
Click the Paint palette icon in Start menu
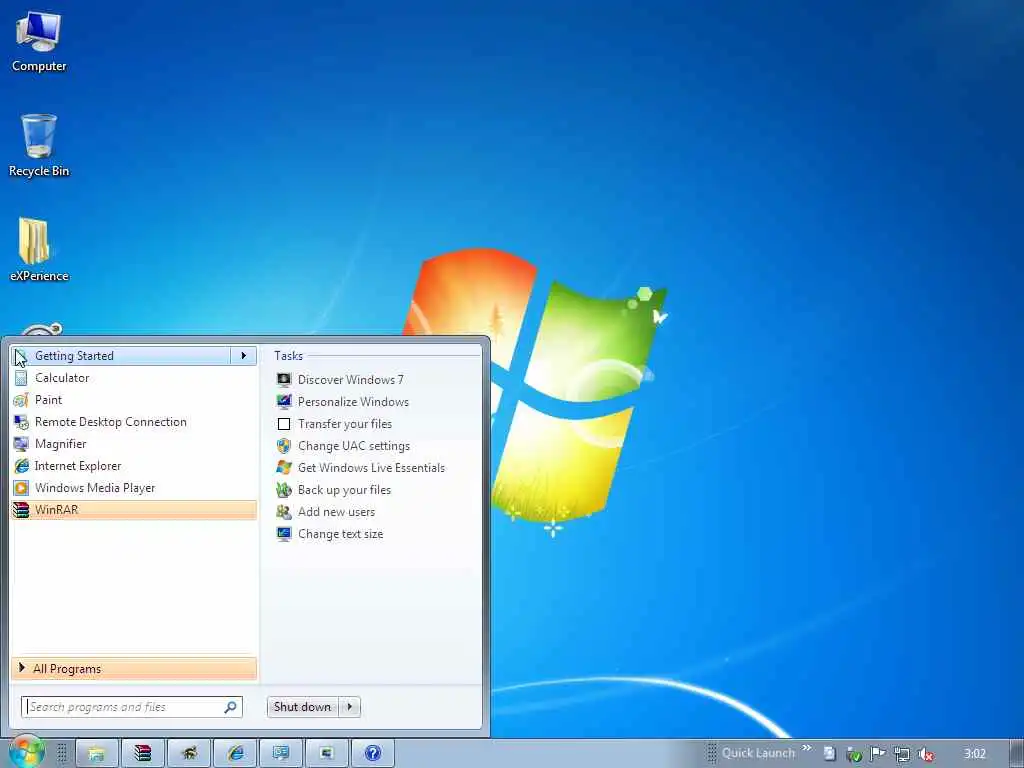pos(21,400)
